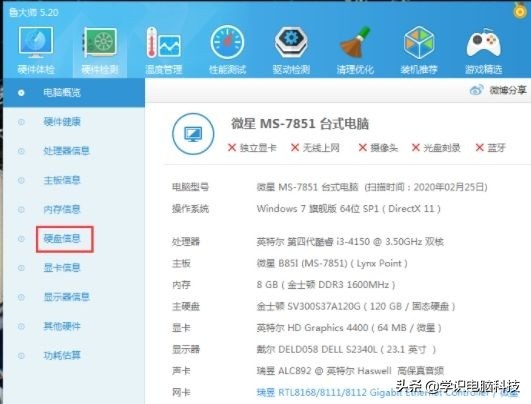The width and height of the screenshot is (531, 404).
Task: Click the bullet beside 显示器信息
Action: 21,297
